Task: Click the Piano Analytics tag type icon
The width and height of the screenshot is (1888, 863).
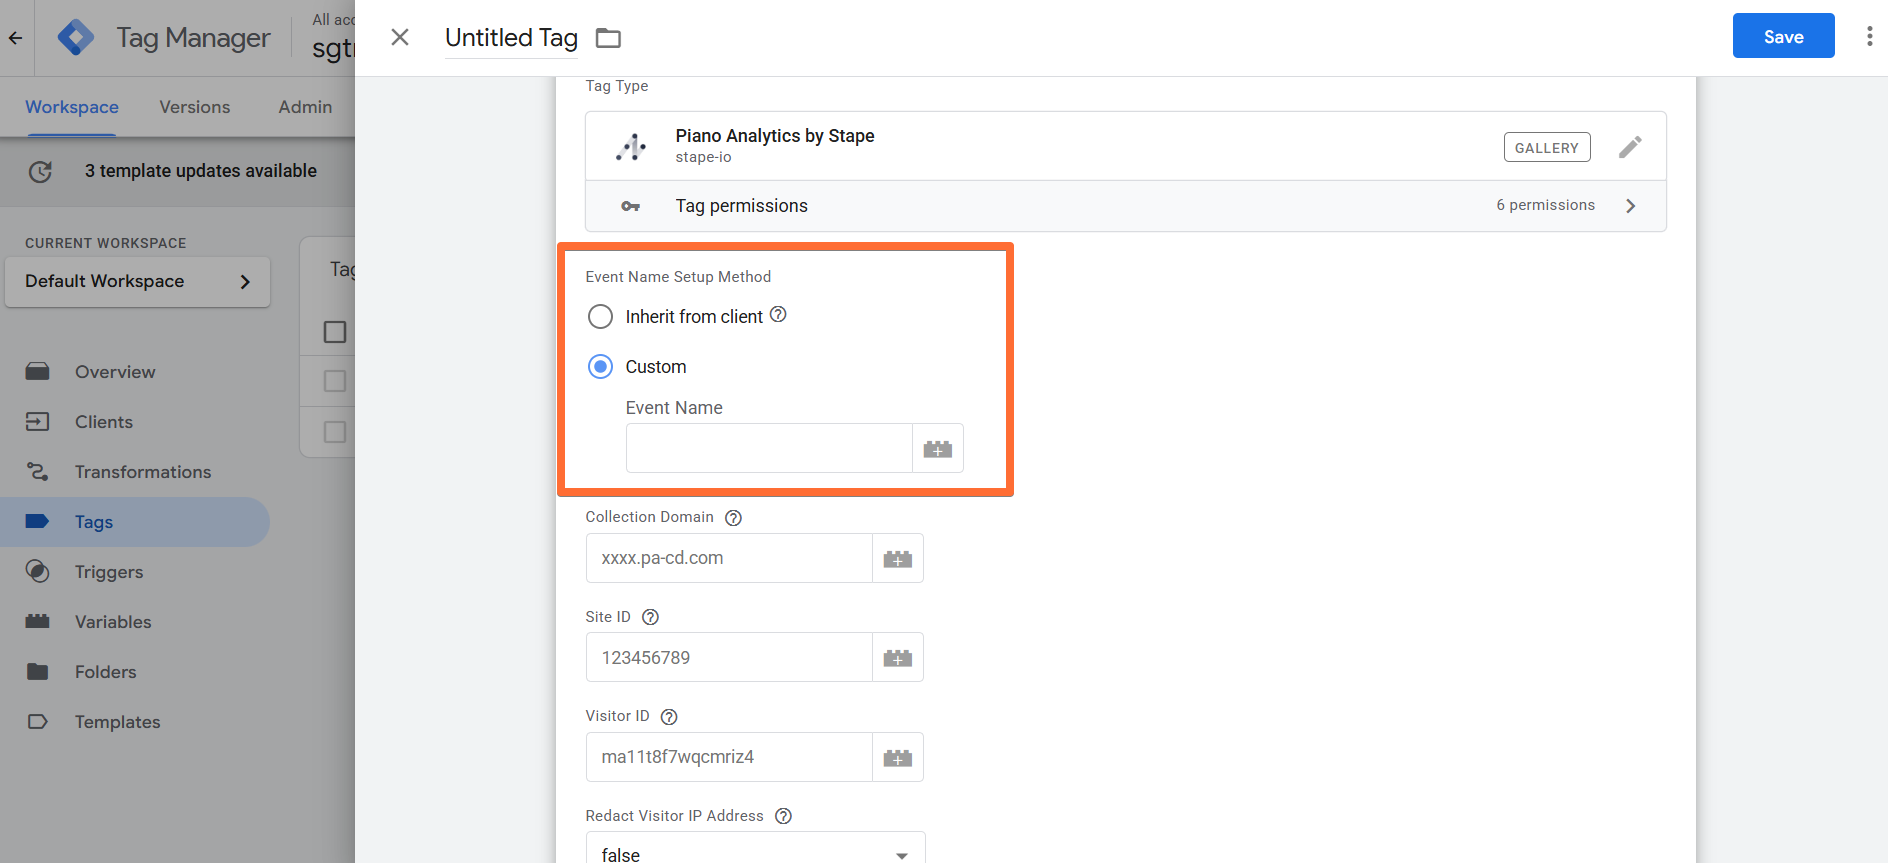Action: point(630,146)
